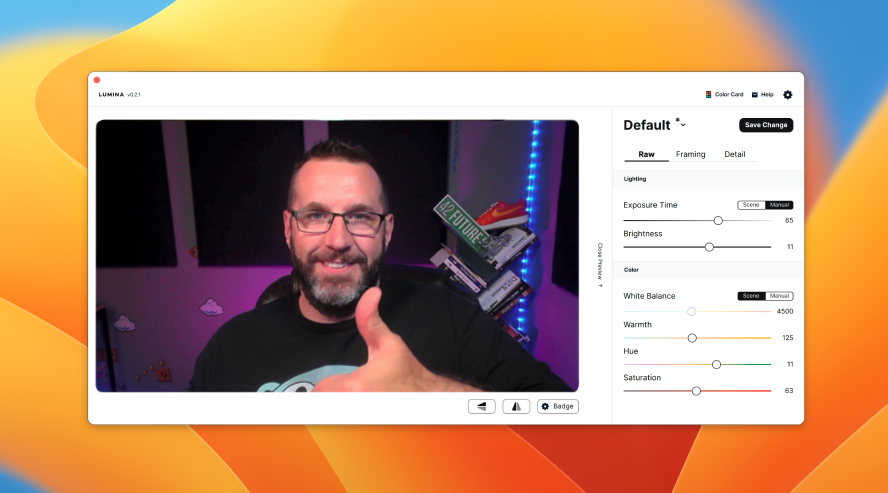Flip the preview vertically

pos(482,406)
